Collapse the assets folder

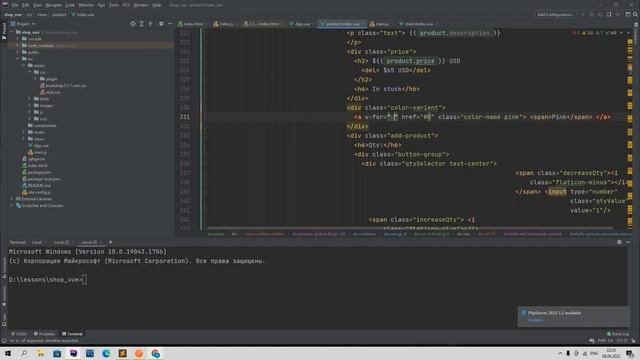tap(24, 65)
